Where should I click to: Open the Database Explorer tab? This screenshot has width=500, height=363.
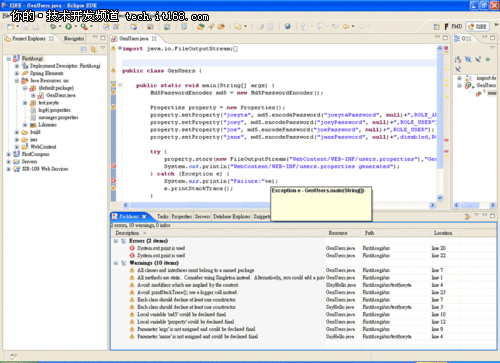(x=231, y=217)
